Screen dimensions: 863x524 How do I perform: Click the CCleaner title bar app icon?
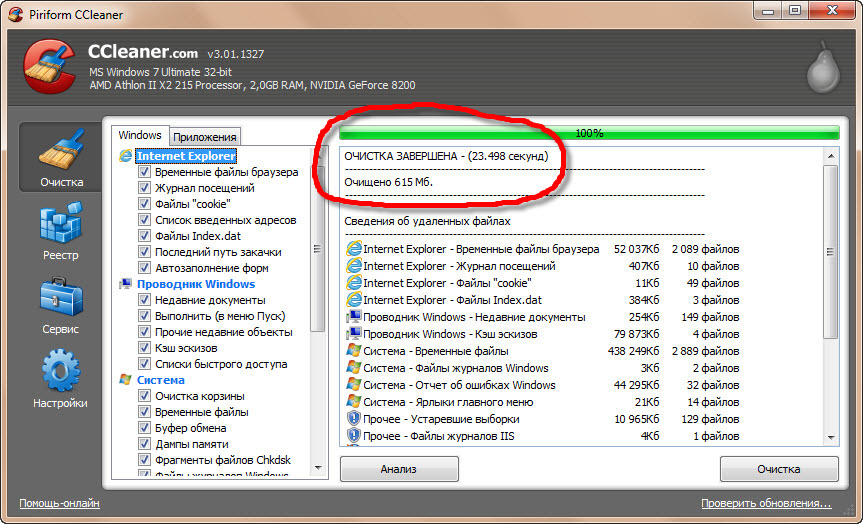[x=16, y=14]
